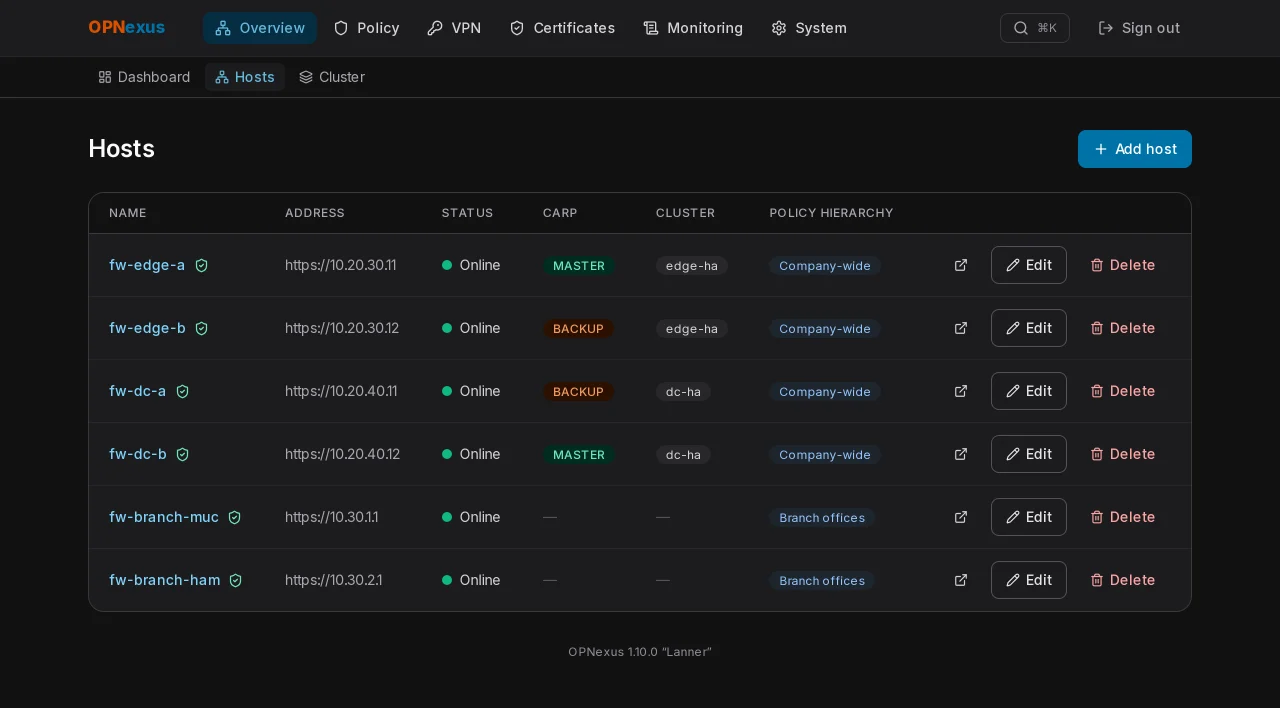1280x708 pixels.
Task: Open external link for fw-edge-b
Action: [x=961, y=328]
